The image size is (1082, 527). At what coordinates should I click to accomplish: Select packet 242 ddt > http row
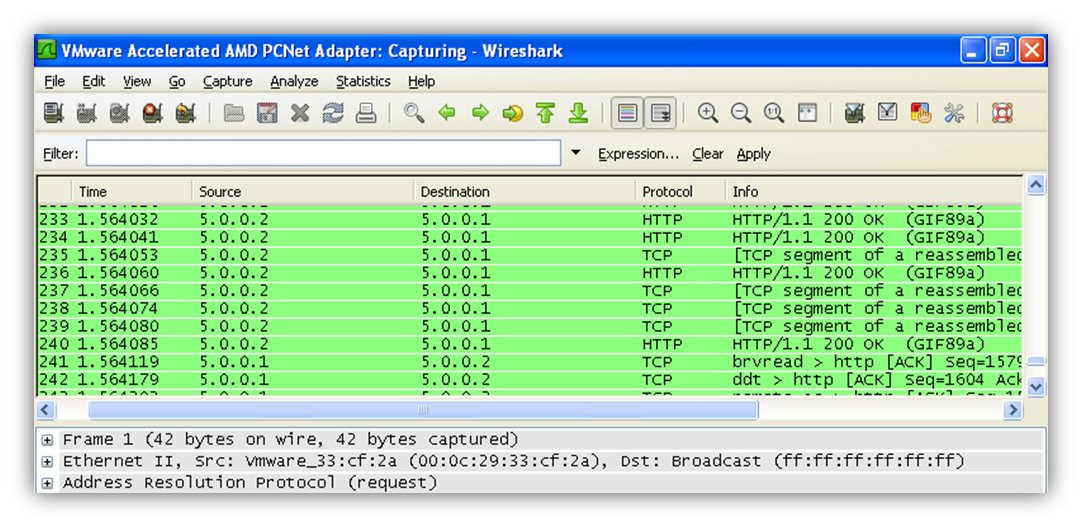pyautogui.click(x=529, y=380)
